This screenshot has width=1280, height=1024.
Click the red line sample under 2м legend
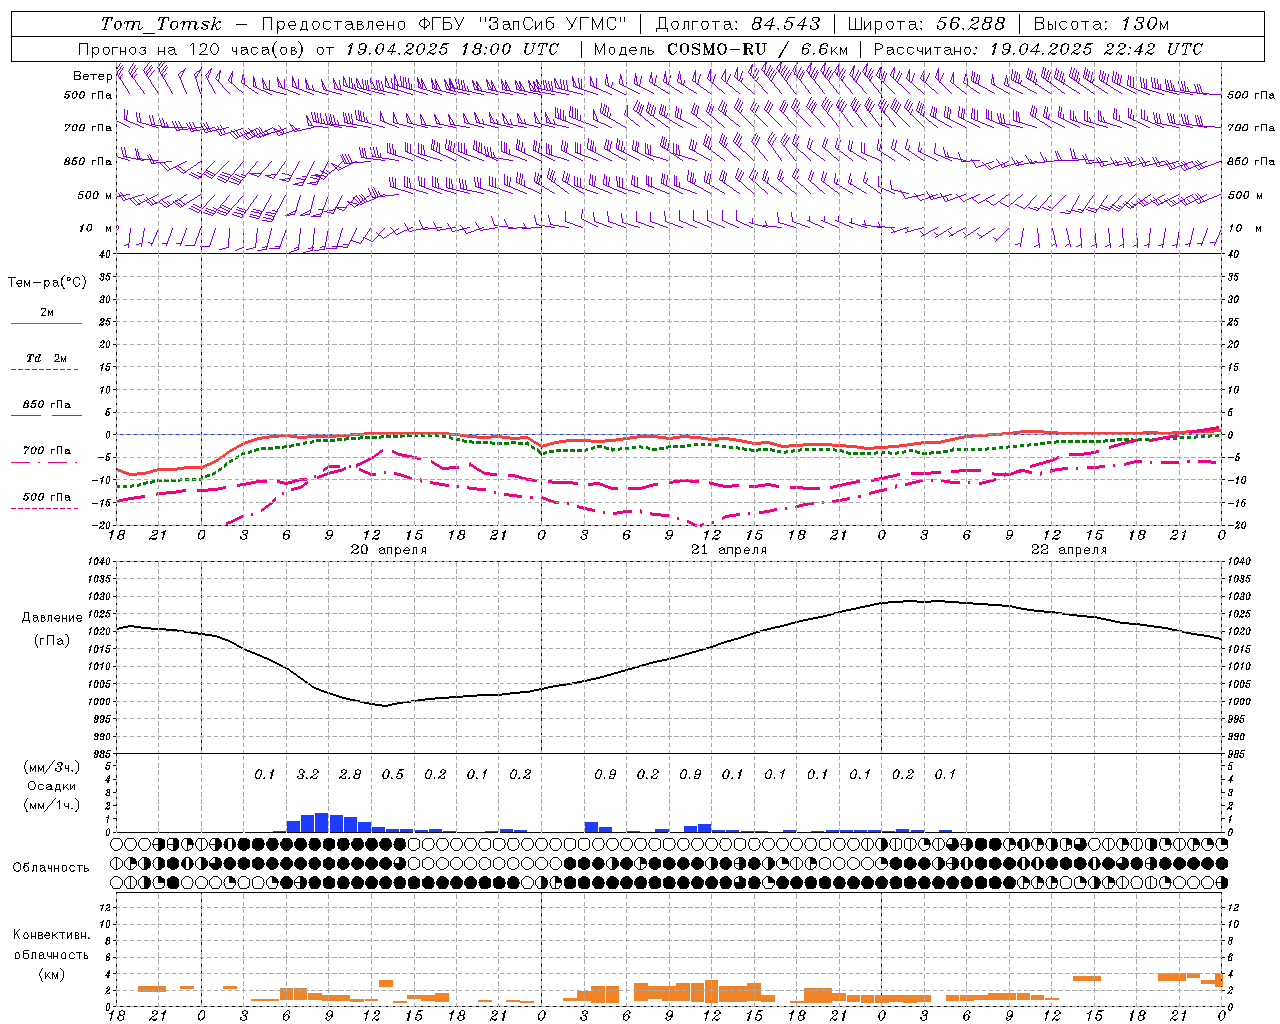(x=46, y=323)
